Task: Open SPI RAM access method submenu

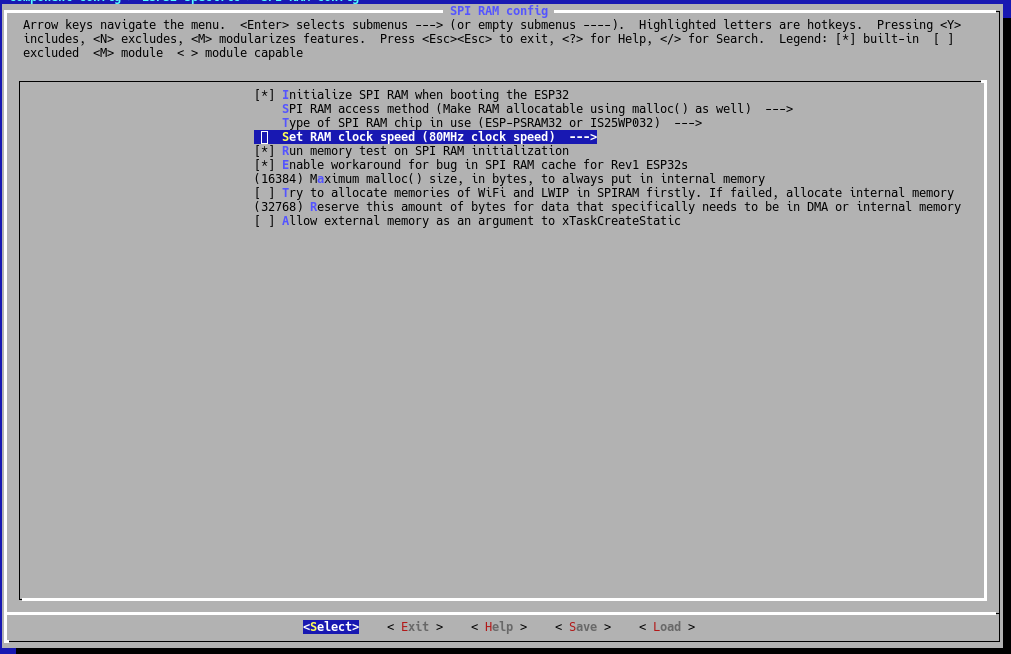Action: (537, 109)
